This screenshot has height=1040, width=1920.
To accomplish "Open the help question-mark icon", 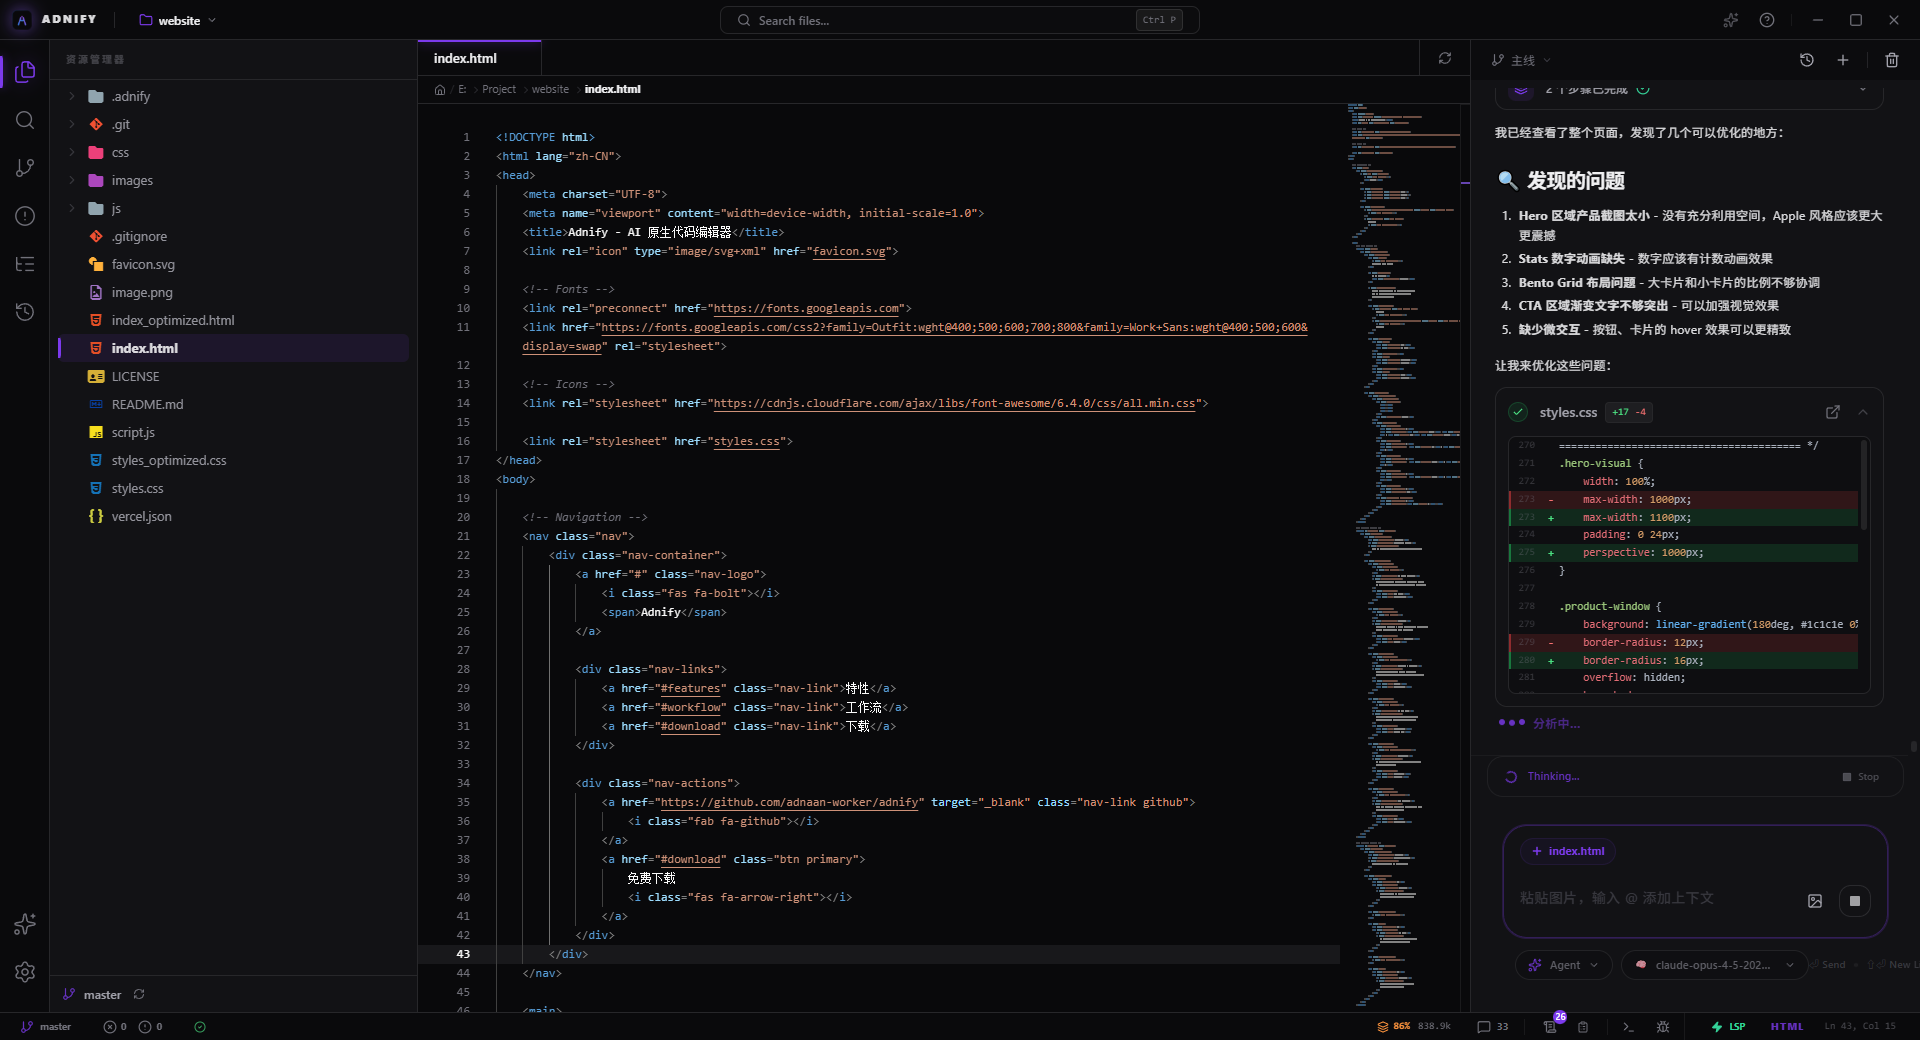I will coord(1767,20).
